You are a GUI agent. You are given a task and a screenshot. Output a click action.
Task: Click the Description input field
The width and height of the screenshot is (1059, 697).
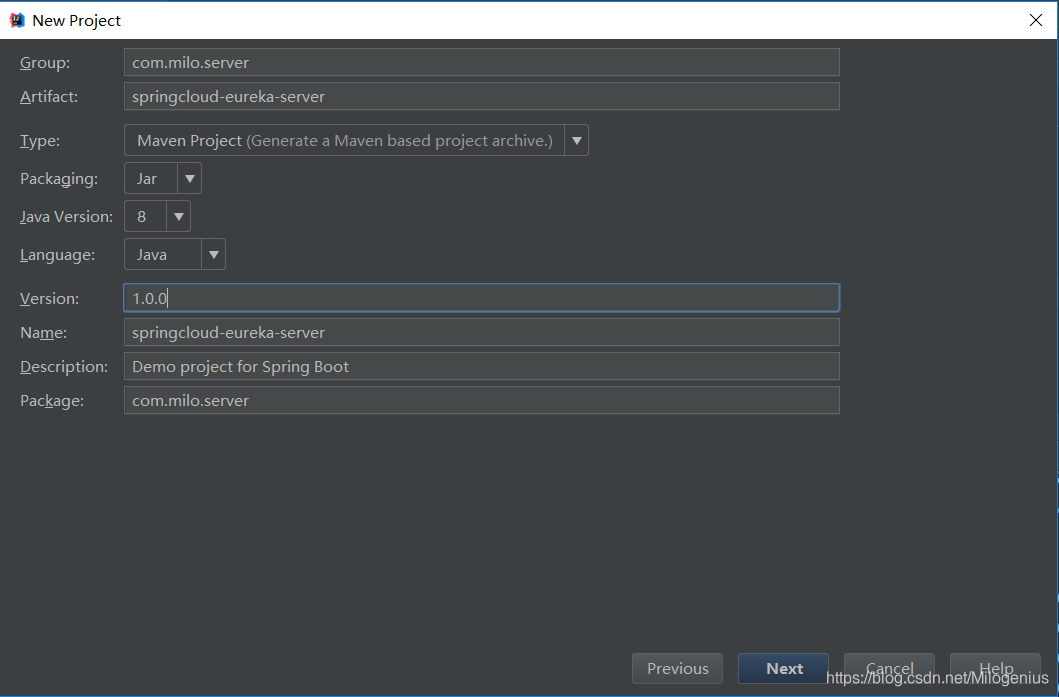482,366
